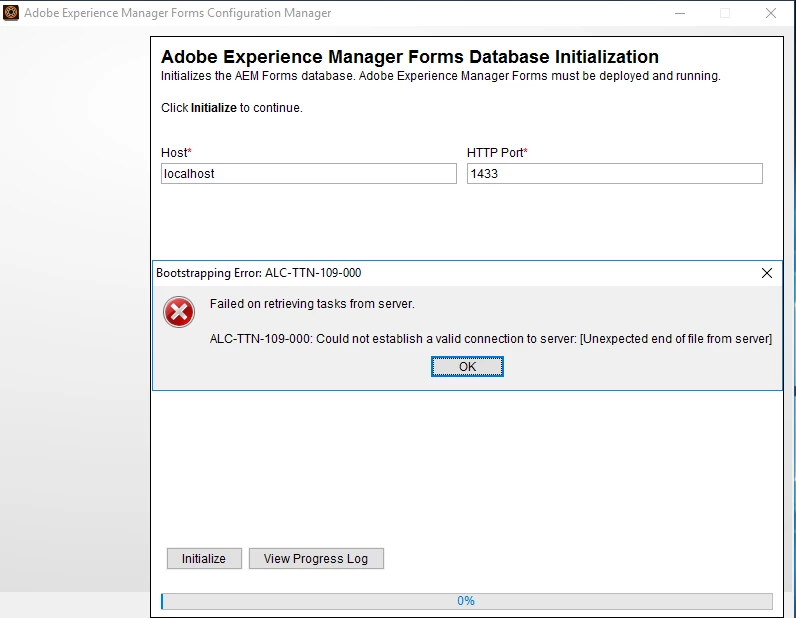The height and width of the screenshot is (618, 796).
Task: Open the View Progress Log button
Action: [x=316, y=559]
